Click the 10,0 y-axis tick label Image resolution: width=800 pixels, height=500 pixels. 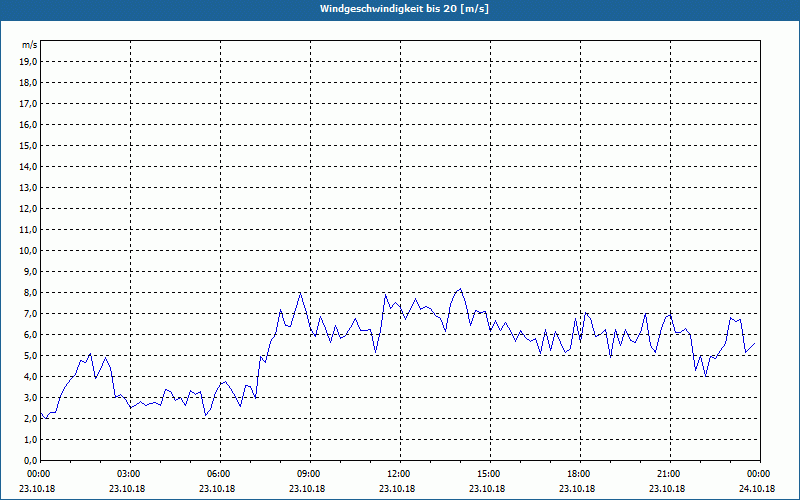pyautogui.click(x=28, y=251)
